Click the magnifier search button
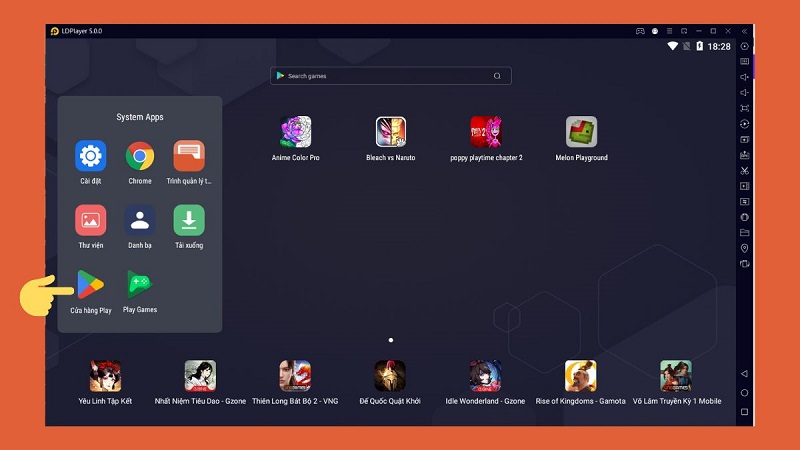The image size is (800, 450). (497, 76)
